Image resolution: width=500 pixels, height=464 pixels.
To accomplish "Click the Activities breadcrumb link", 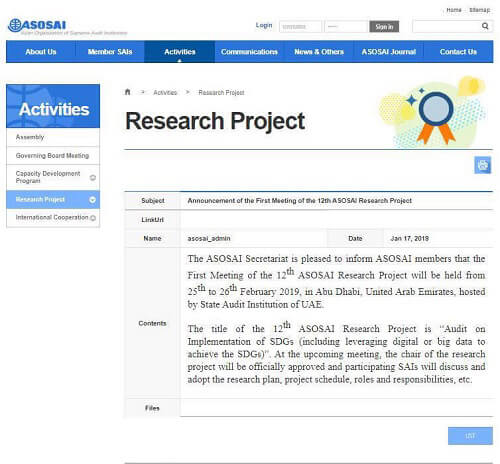I will pos(165,93).
